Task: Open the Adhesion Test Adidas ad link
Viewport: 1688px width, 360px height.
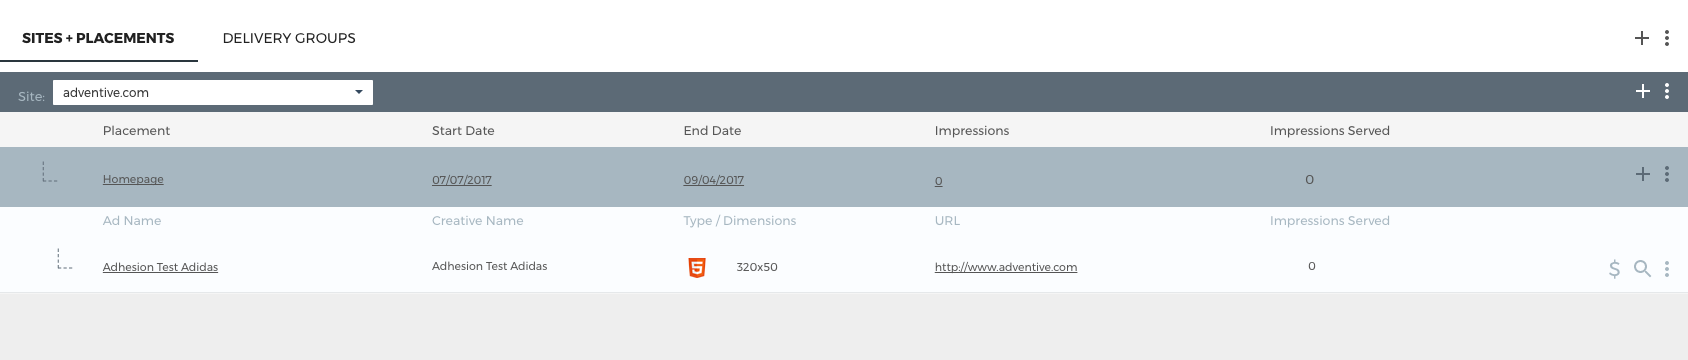Action: 160,267
